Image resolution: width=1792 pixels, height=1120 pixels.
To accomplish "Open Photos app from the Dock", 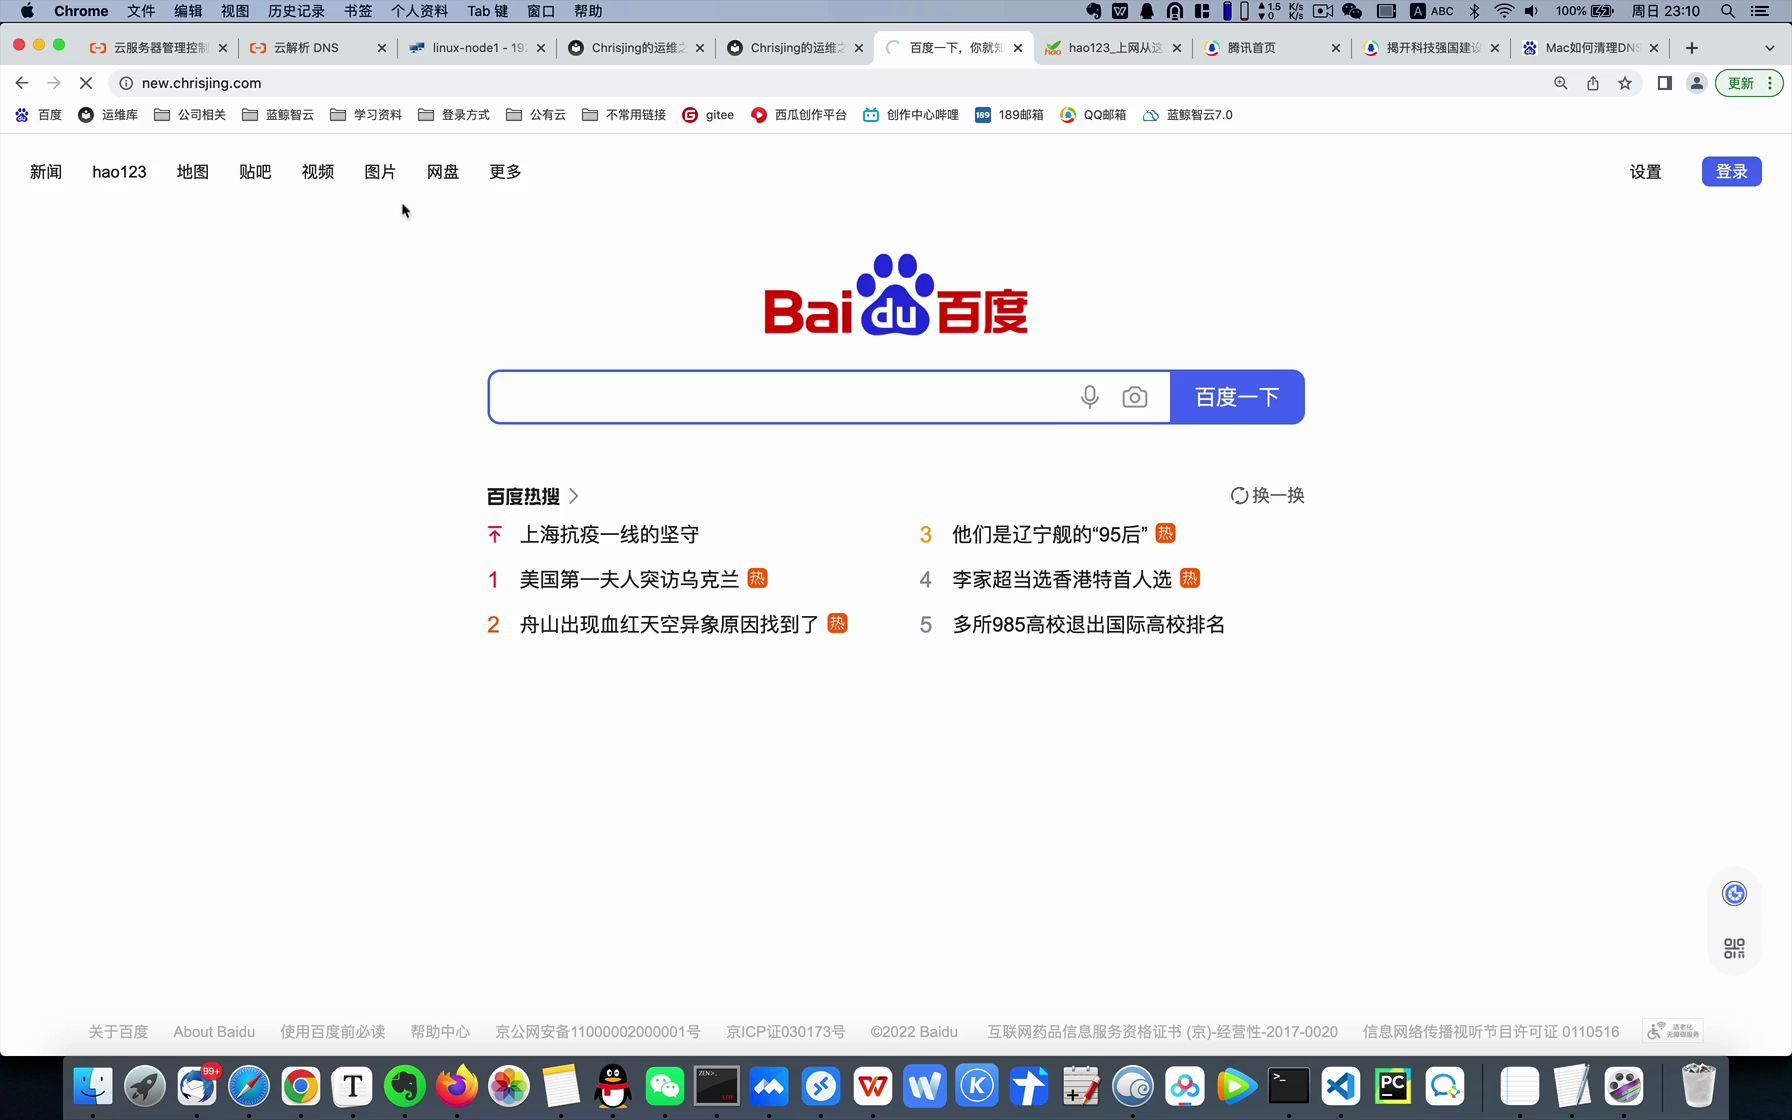I will [x=509, y=1086].
